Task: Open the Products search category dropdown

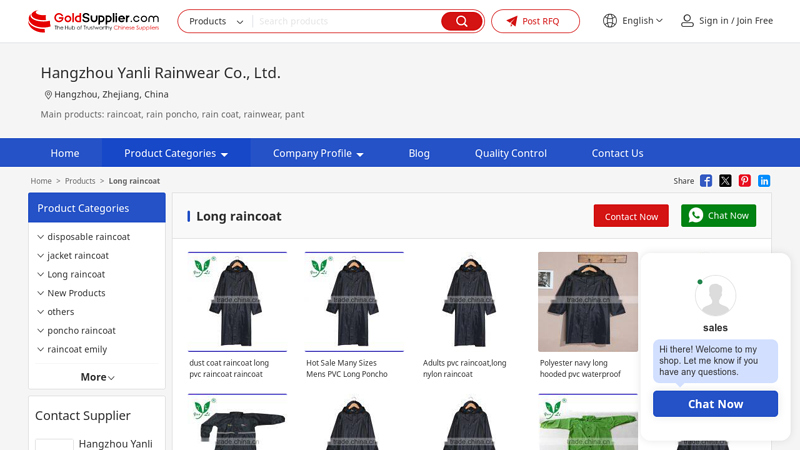Action: [216, 21]
